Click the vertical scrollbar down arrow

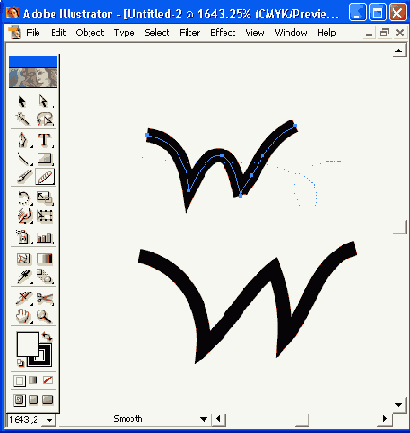(399, 405)
